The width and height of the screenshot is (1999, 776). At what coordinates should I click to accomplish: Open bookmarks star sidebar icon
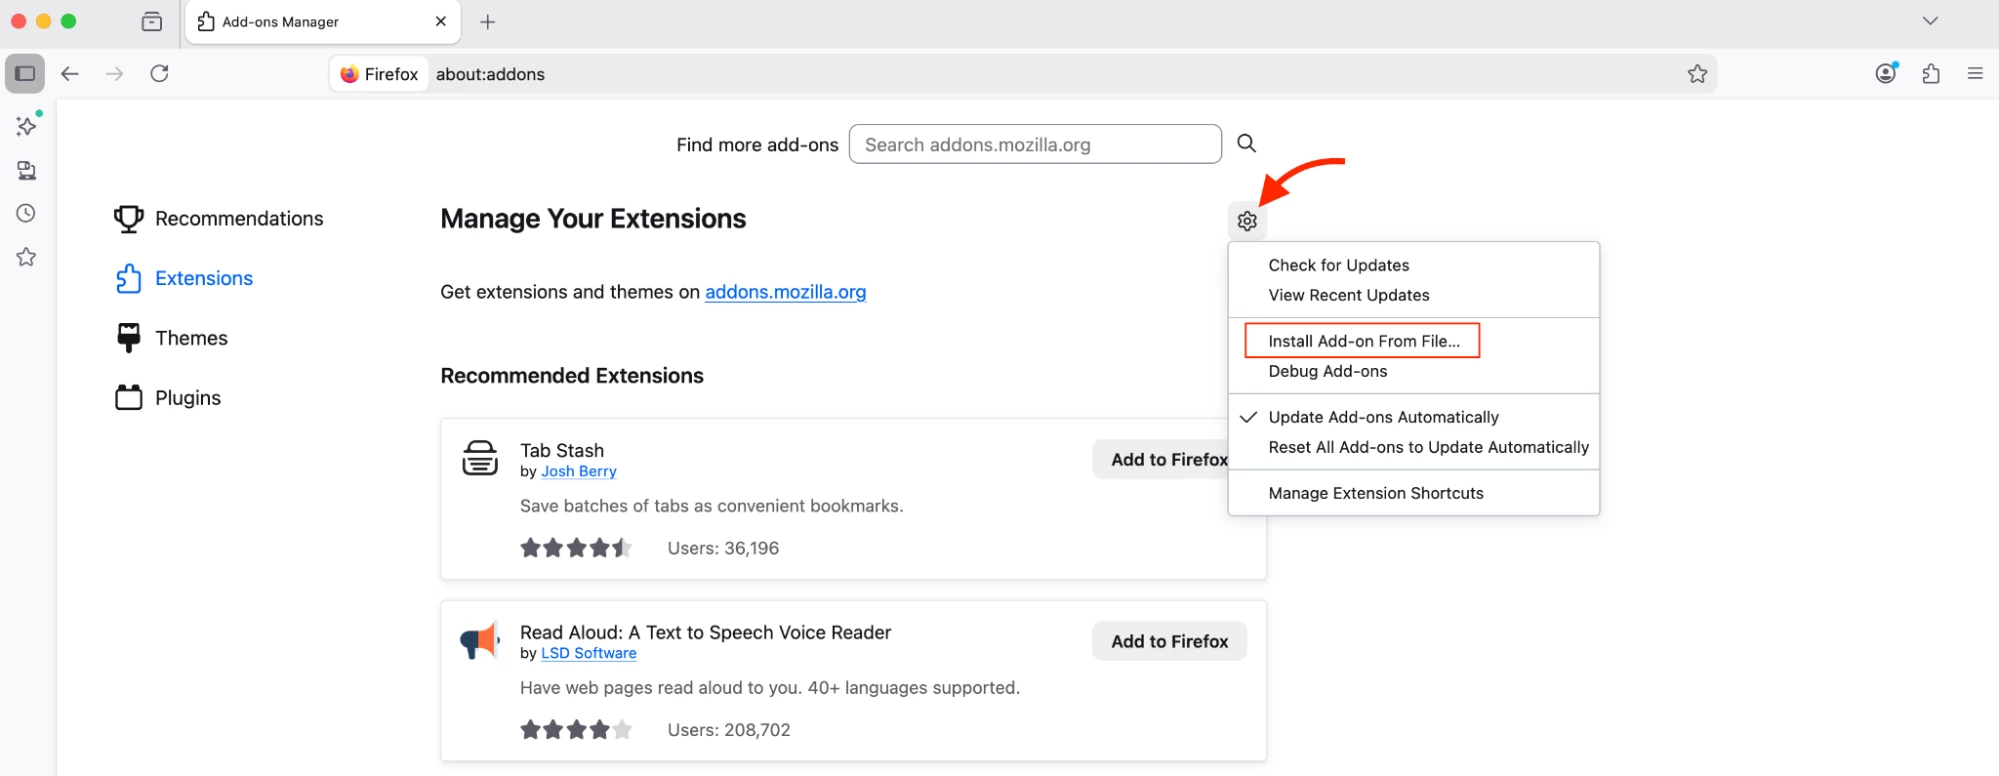[x=26, y=257]
